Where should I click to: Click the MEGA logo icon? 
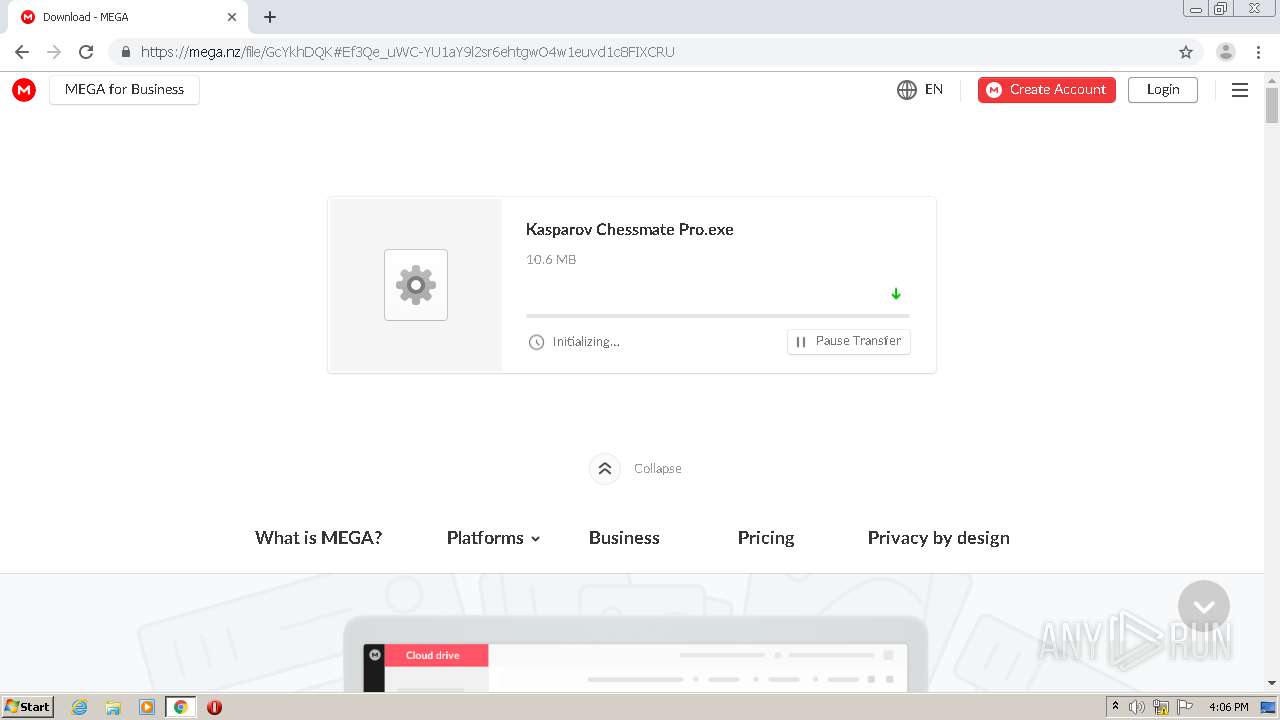click(x=24, y=90)
